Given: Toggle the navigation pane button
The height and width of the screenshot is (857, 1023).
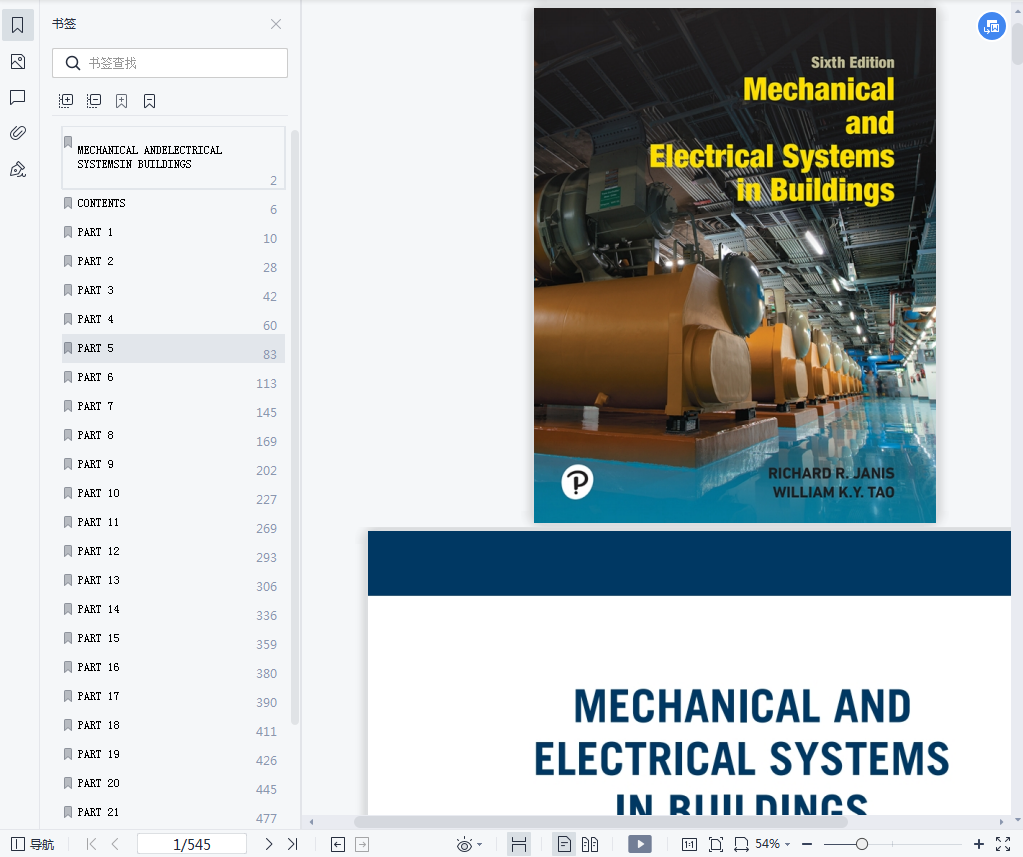Looking at the screenshot, I should tap(32, 845).
